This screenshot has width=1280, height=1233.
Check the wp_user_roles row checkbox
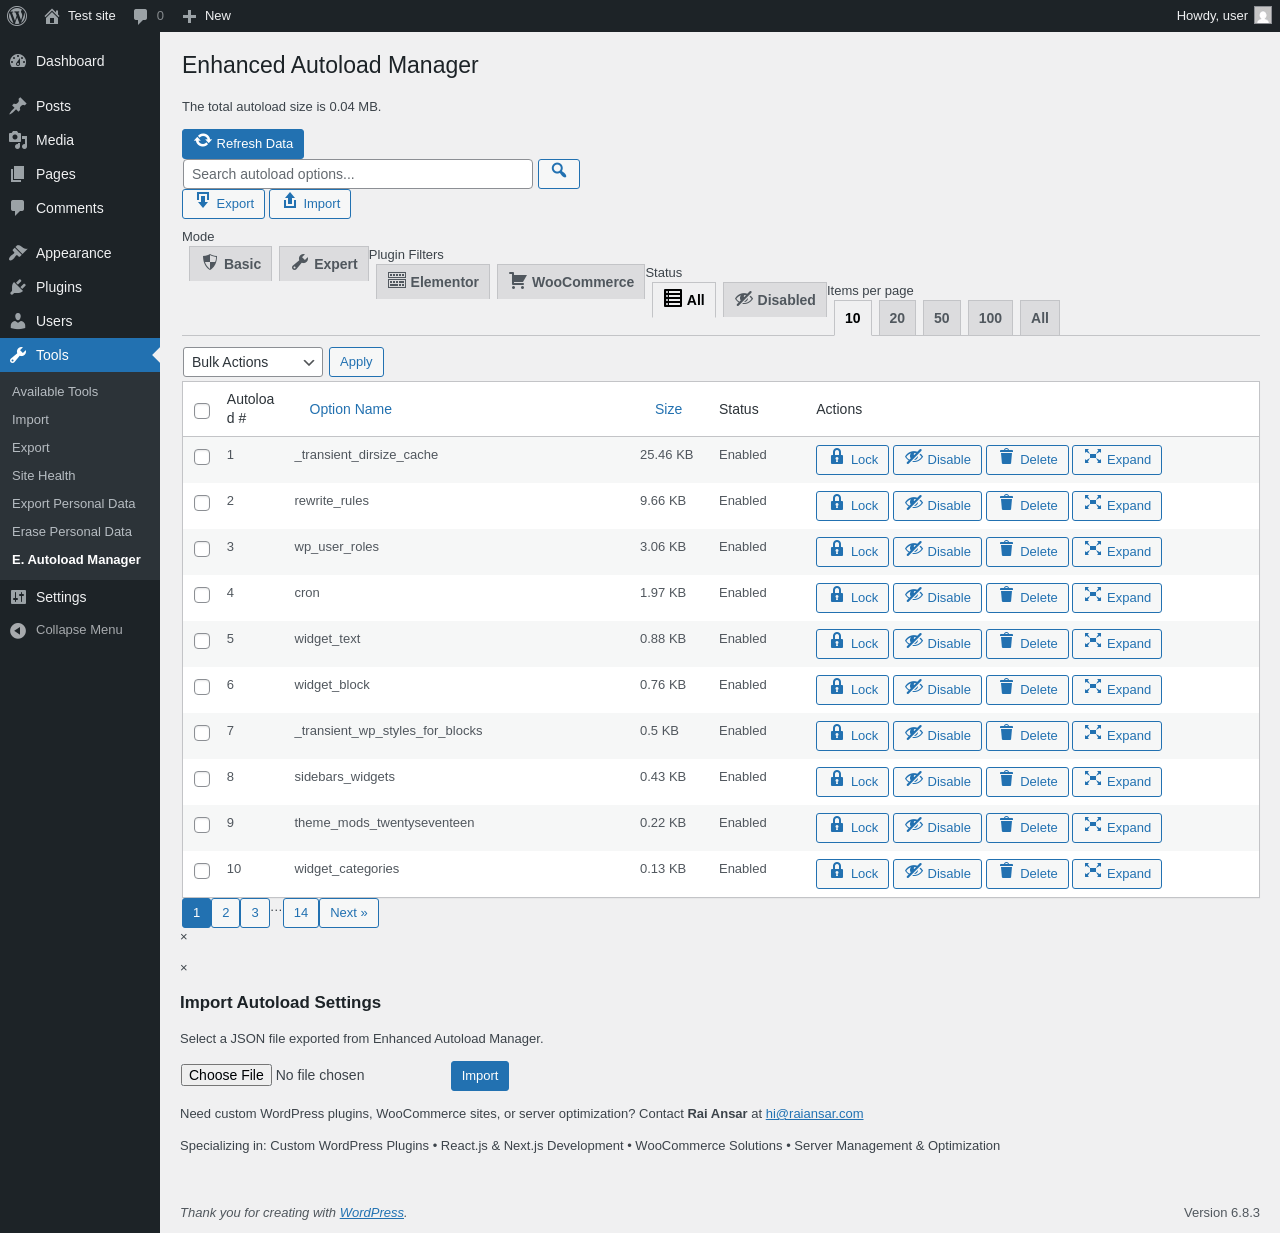202,549
